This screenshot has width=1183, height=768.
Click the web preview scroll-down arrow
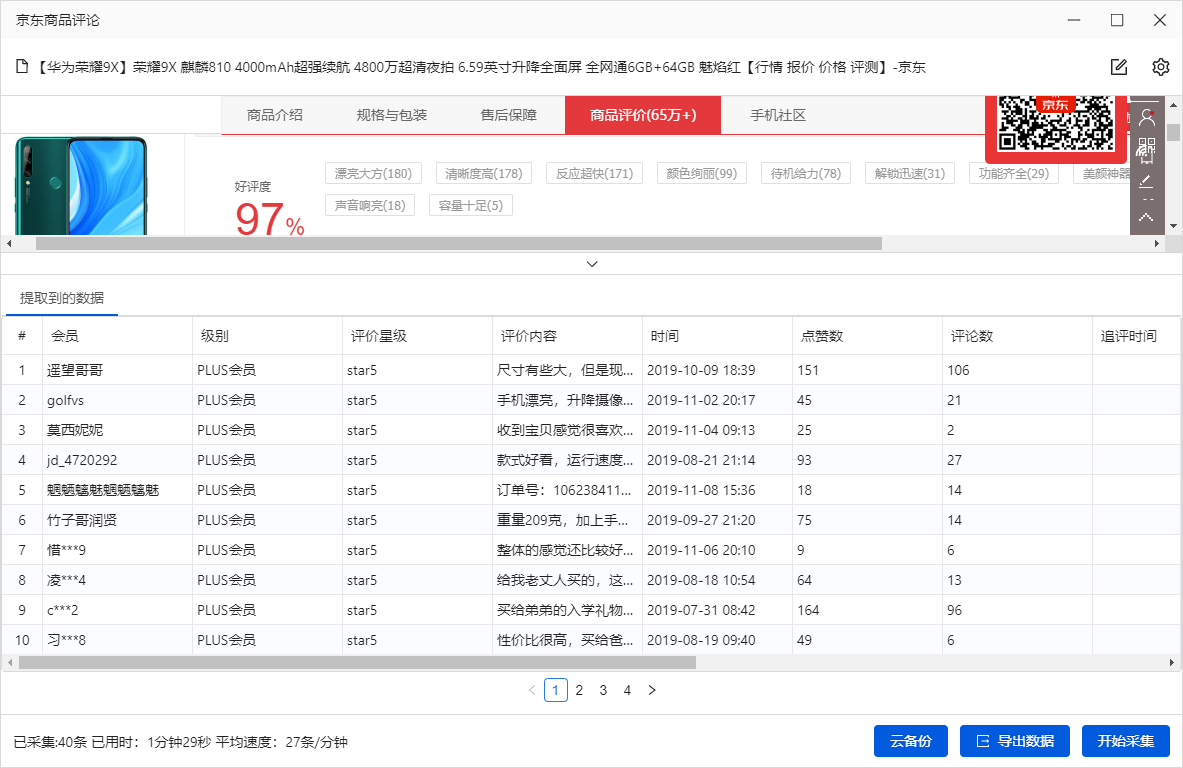tap(1173, 226)
